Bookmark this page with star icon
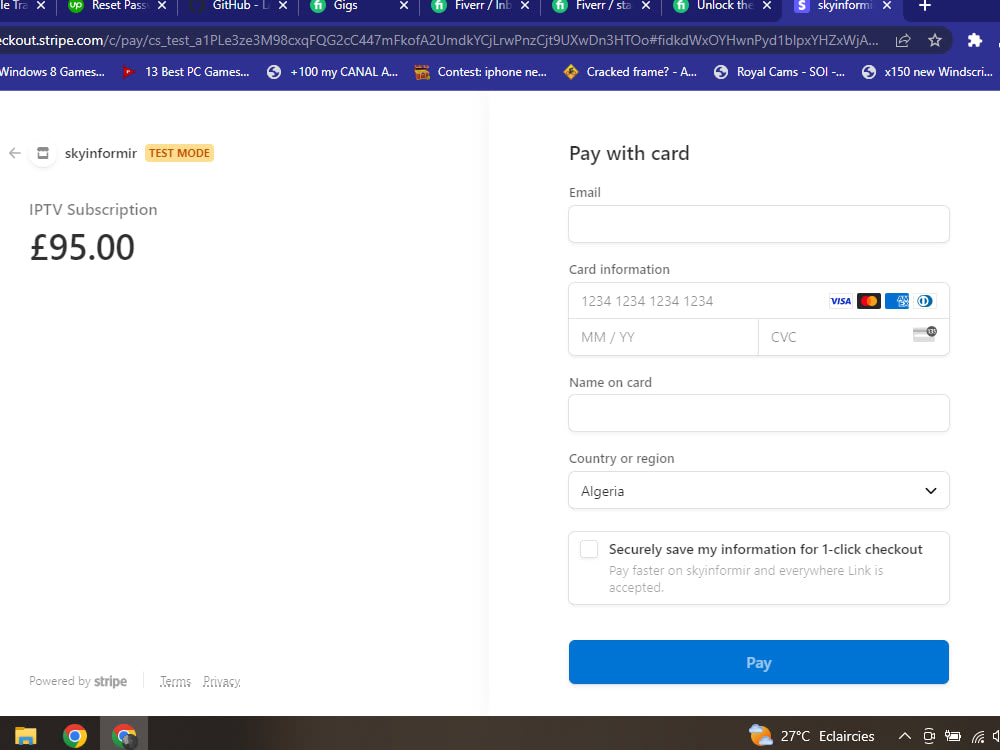The height and width of the screenshot is (750, 1000). [935, 40]
